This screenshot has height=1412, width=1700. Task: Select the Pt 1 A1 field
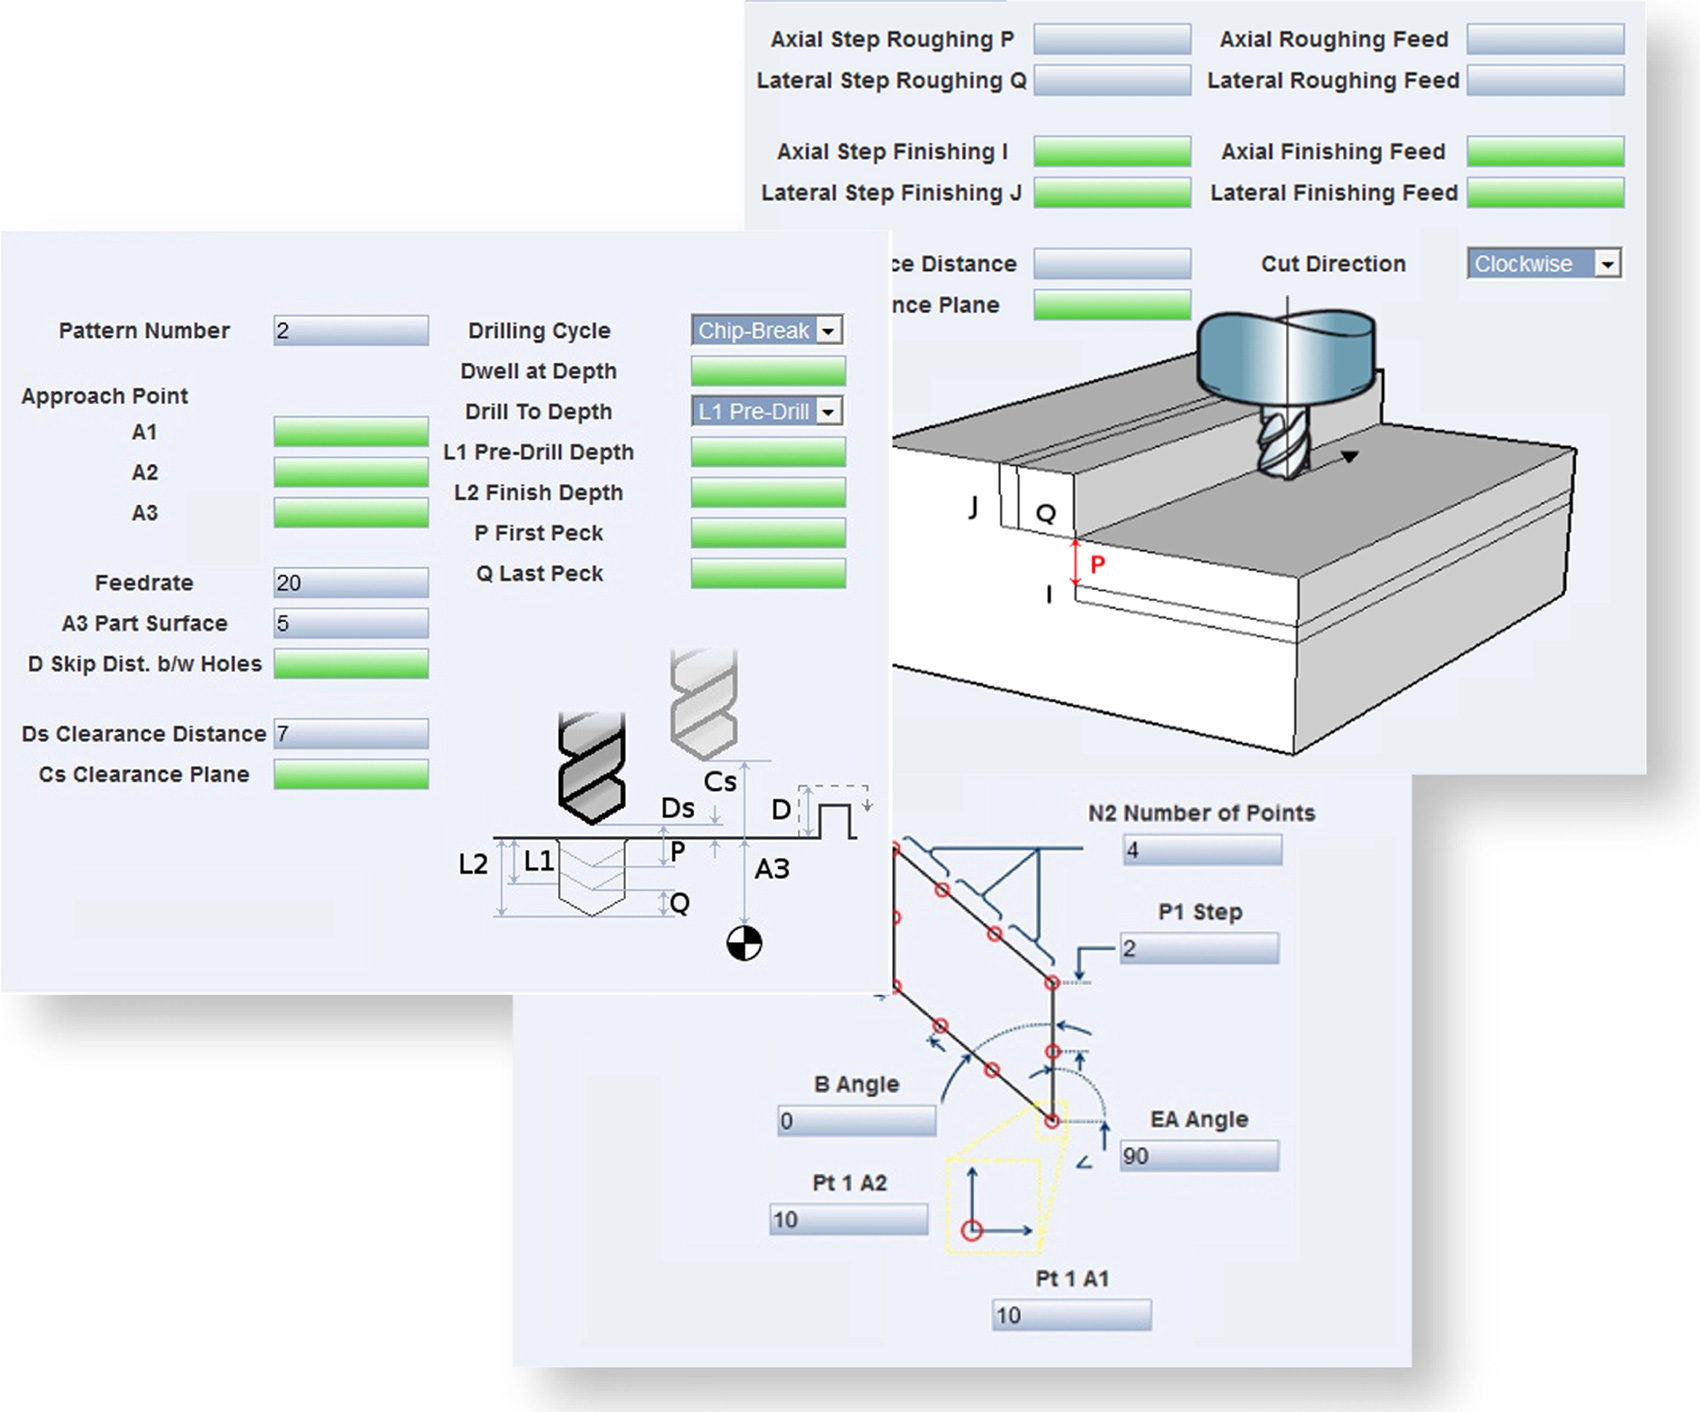[x=1071, y=1316]
